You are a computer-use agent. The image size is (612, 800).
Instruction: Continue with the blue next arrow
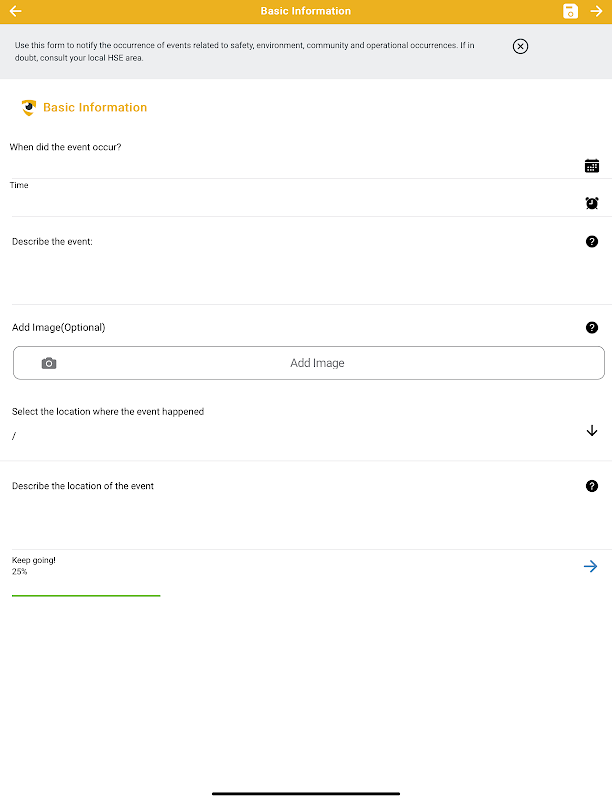point(590,566)
